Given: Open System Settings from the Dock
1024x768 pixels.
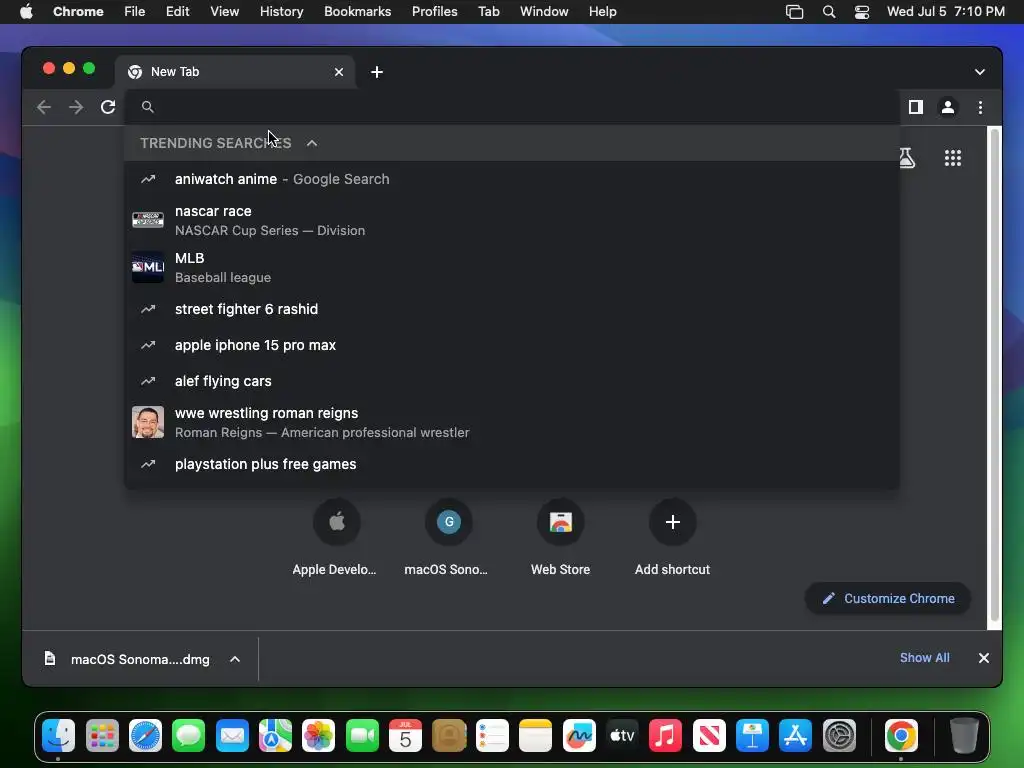Looking at the screenshot, I should (x=839, y=736).
